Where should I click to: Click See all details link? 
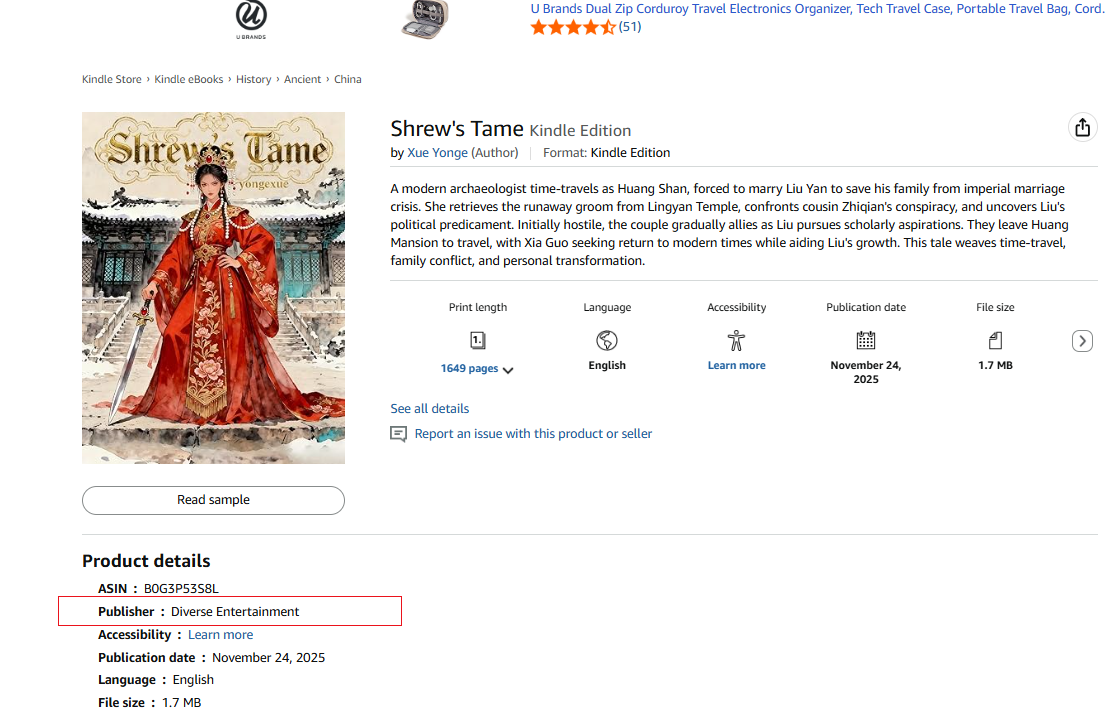coord(429,408)
